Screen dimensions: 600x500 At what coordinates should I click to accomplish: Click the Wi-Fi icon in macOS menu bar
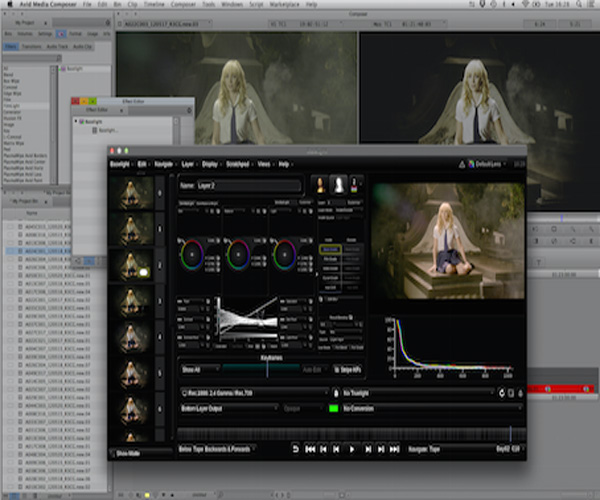[525, 4]
